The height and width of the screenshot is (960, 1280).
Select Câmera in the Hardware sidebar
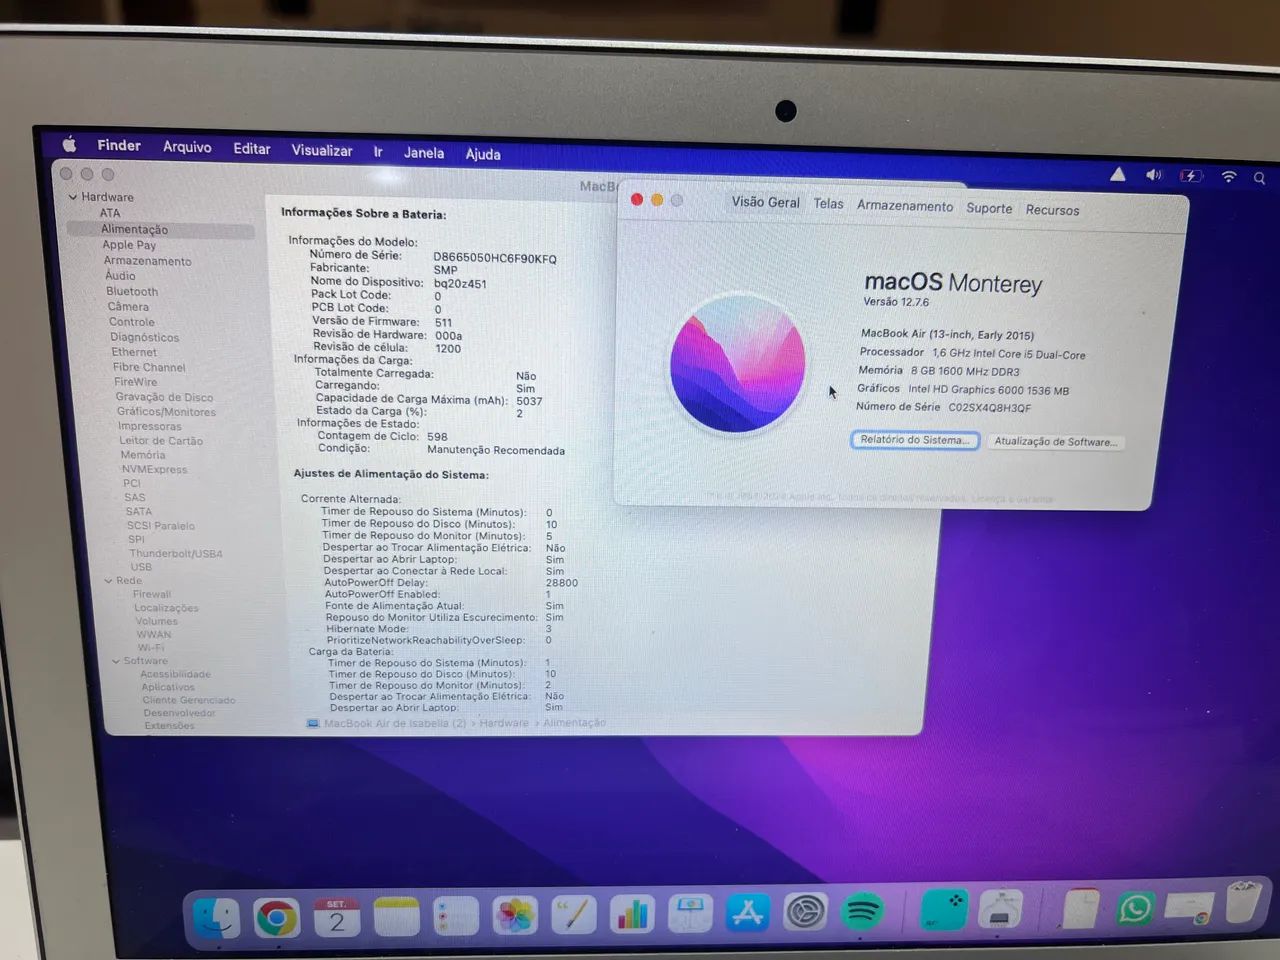pyautogui.click(x=128, y=306)
